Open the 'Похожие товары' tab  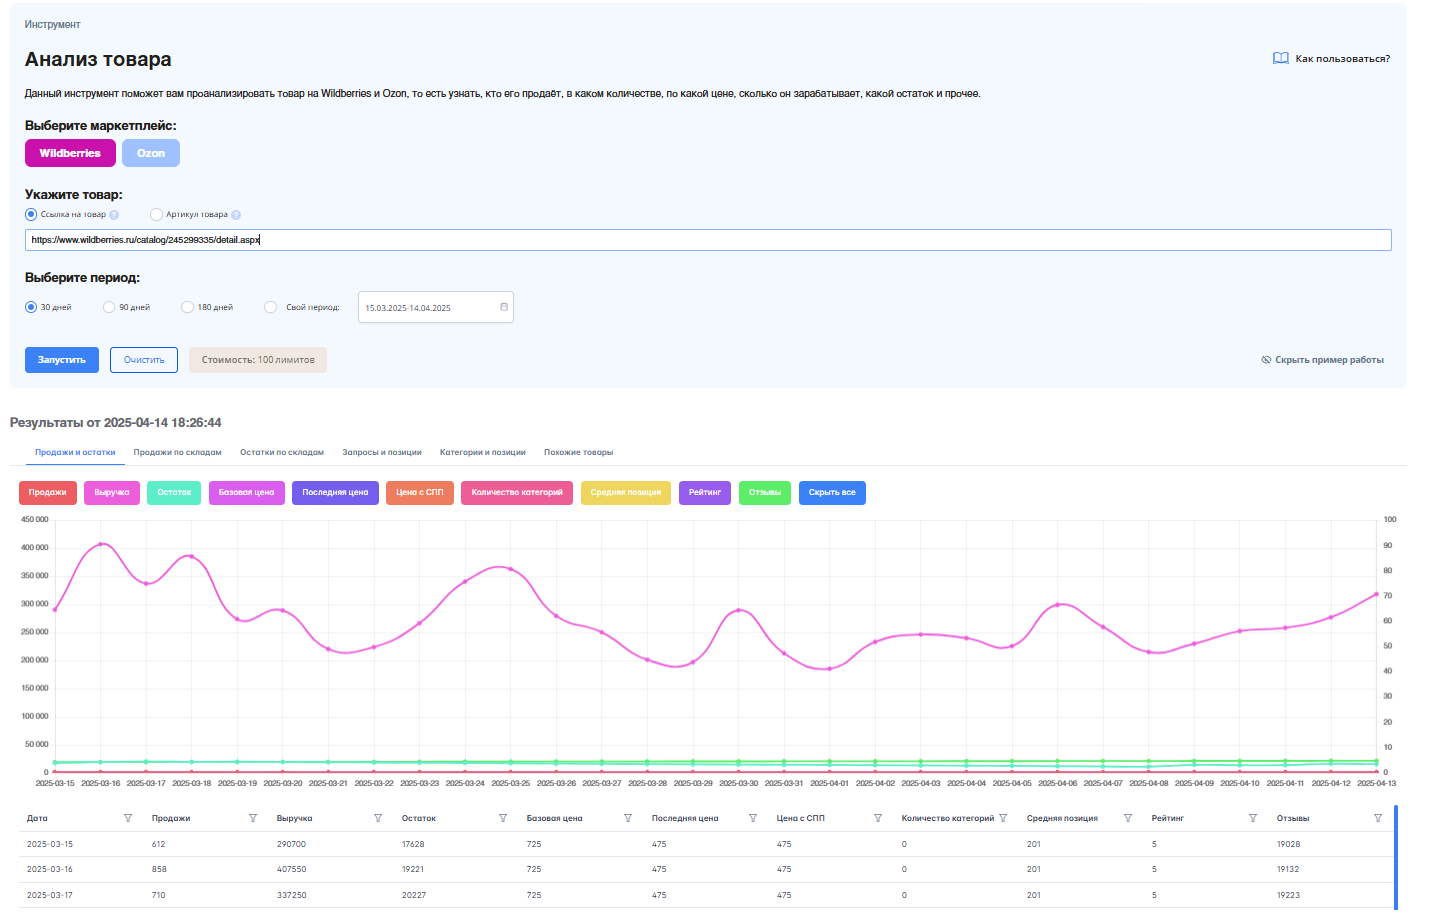pyautogui.click(x=578, y=452)
